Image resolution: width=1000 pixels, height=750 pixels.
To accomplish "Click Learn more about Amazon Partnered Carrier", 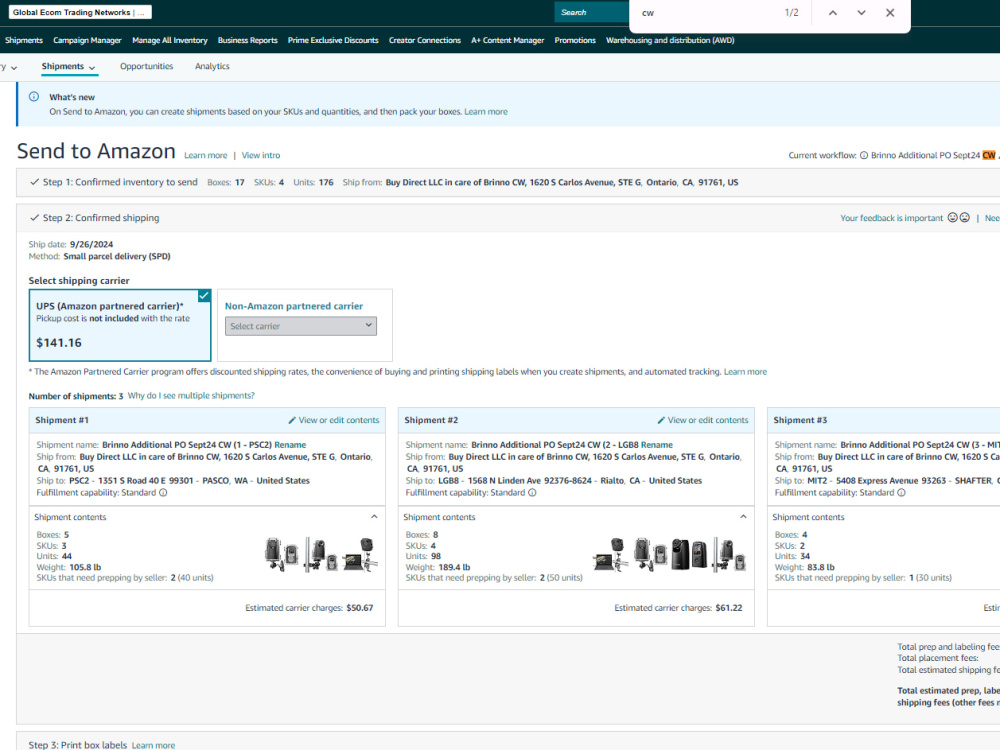I will [746, 372].
